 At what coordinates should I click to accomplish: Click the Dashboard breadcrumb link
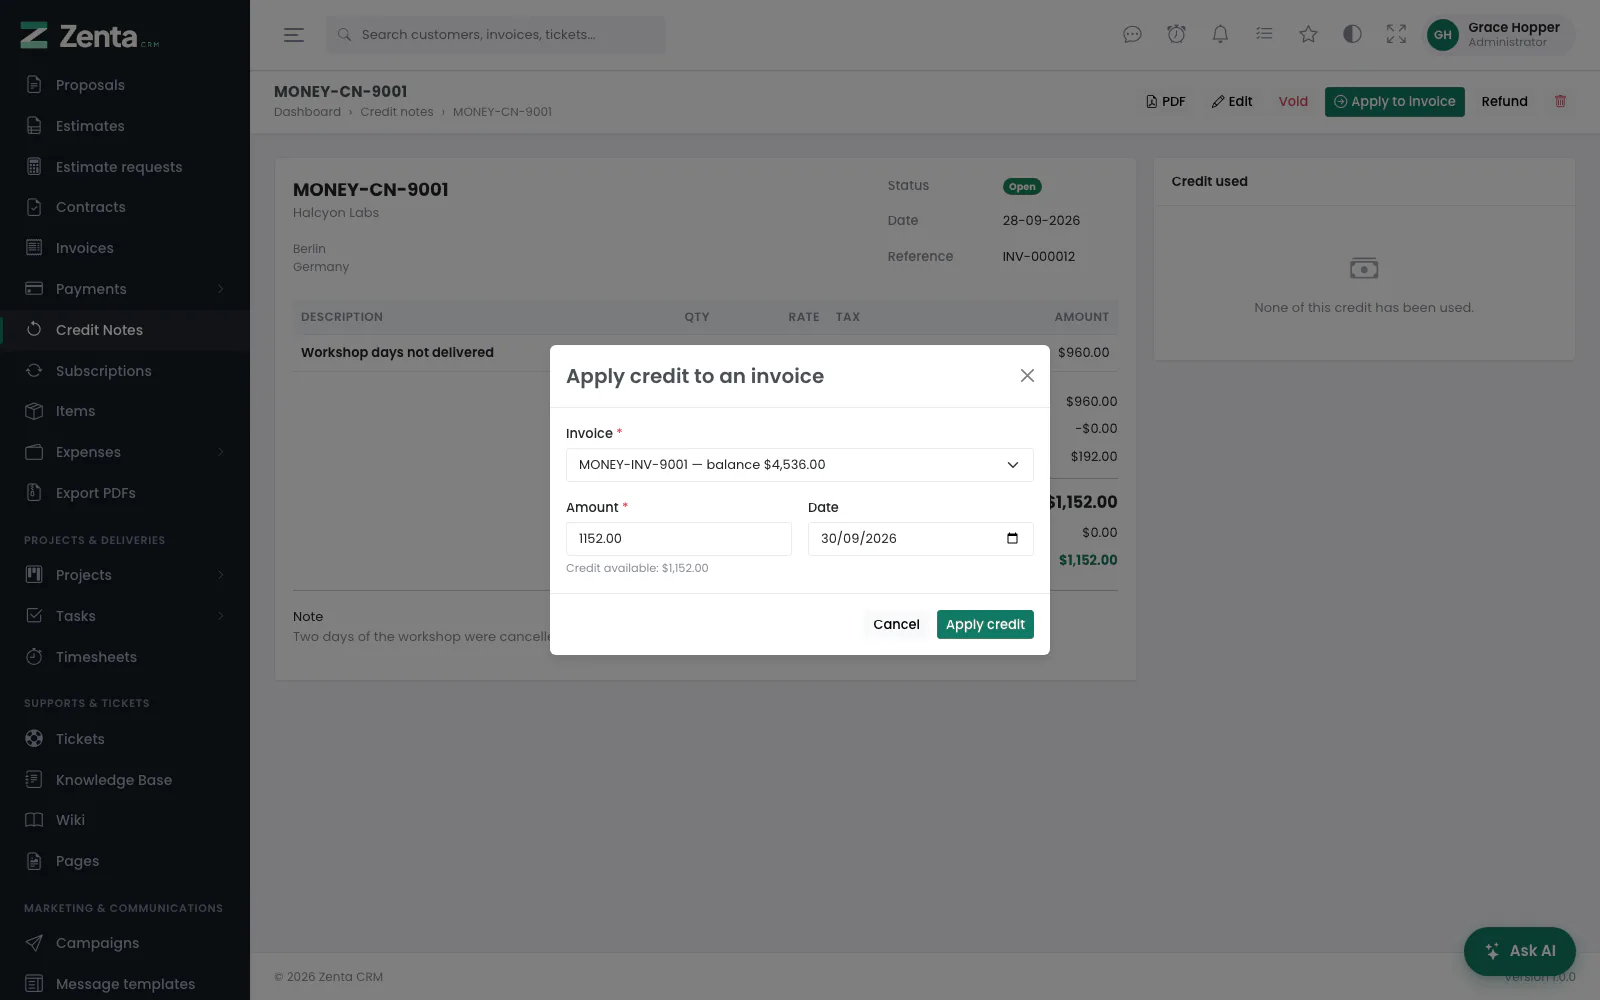pos(307,112)
